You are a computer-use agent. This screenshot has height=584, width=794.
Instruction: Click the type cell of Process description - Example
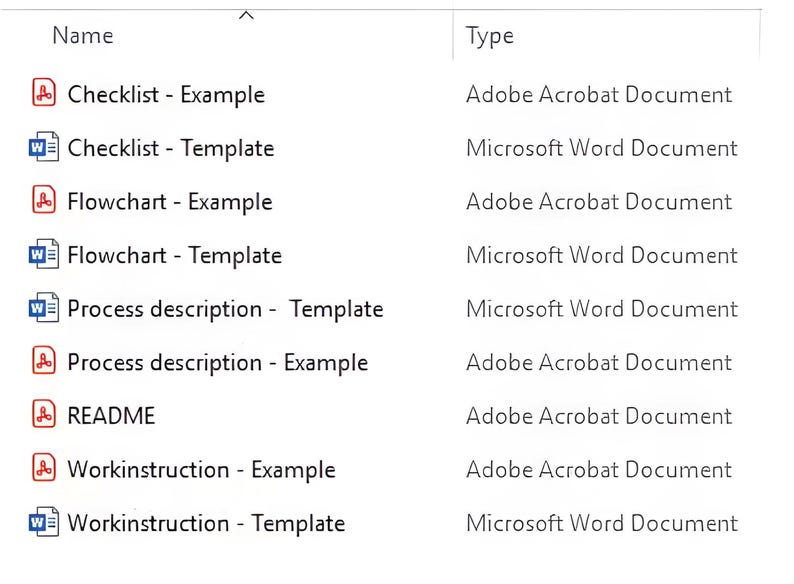pos(599,363)
